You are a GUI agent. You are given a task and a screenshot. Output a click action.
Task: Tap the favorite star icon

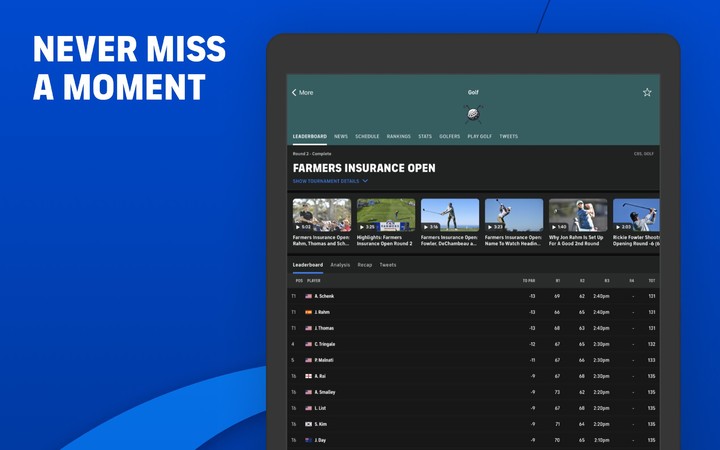(x=647, y=92)
